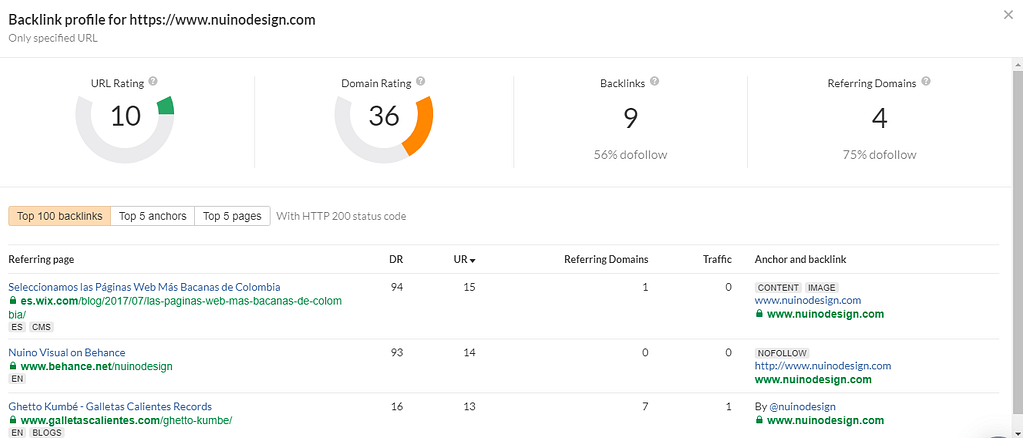Open URL Rating help tooltip icon
1023x438 pixels.
pos(153,82)
